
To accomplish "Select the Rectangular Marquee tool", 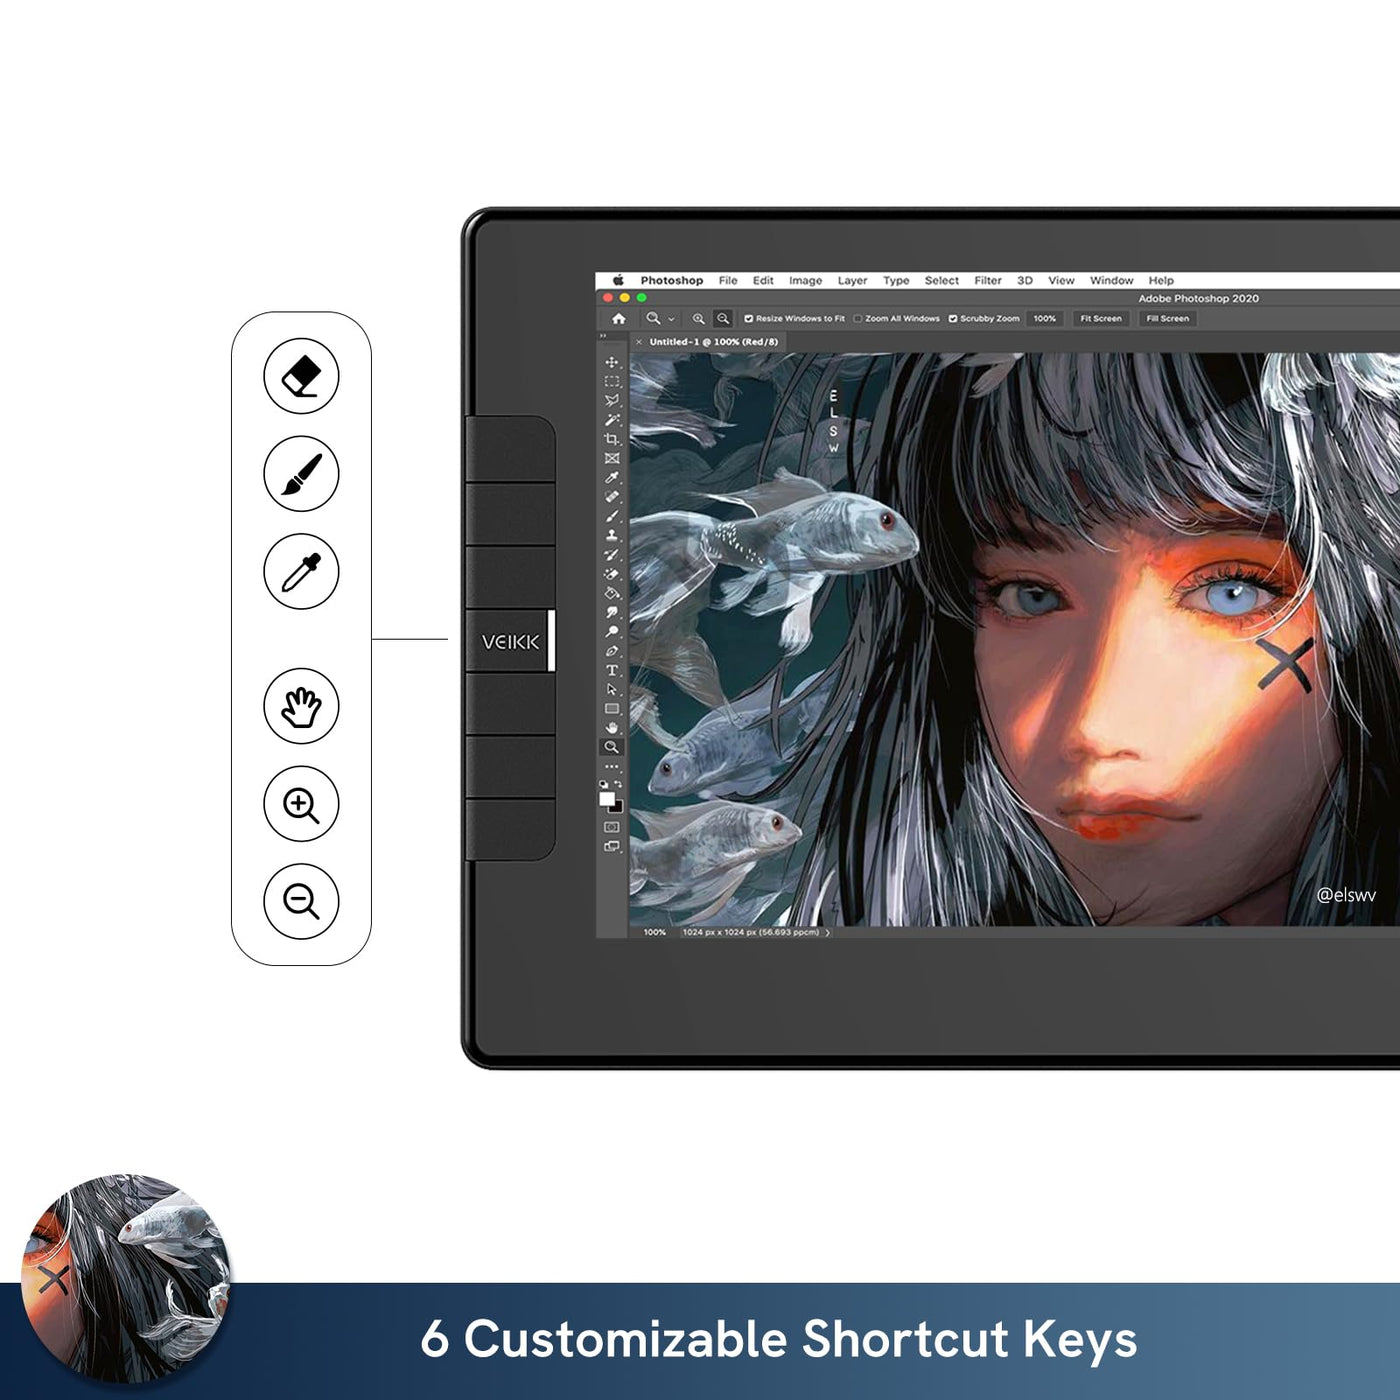I will pyautogui.click(x=611, y=381).
